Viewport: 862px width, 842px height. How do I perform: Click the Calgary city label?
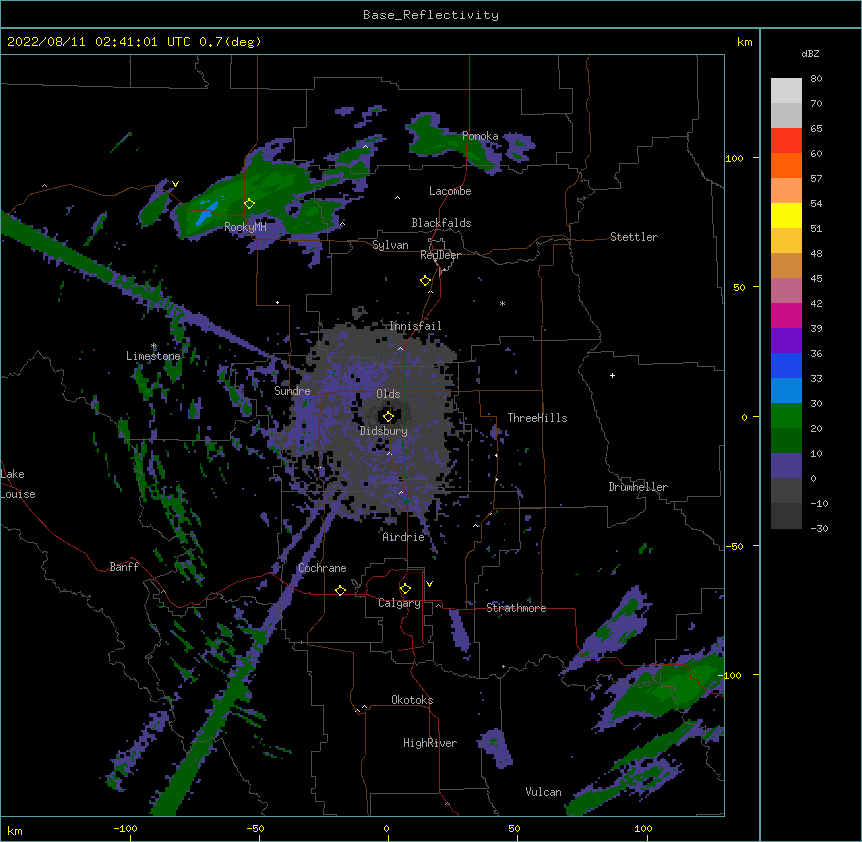point(400,603)
